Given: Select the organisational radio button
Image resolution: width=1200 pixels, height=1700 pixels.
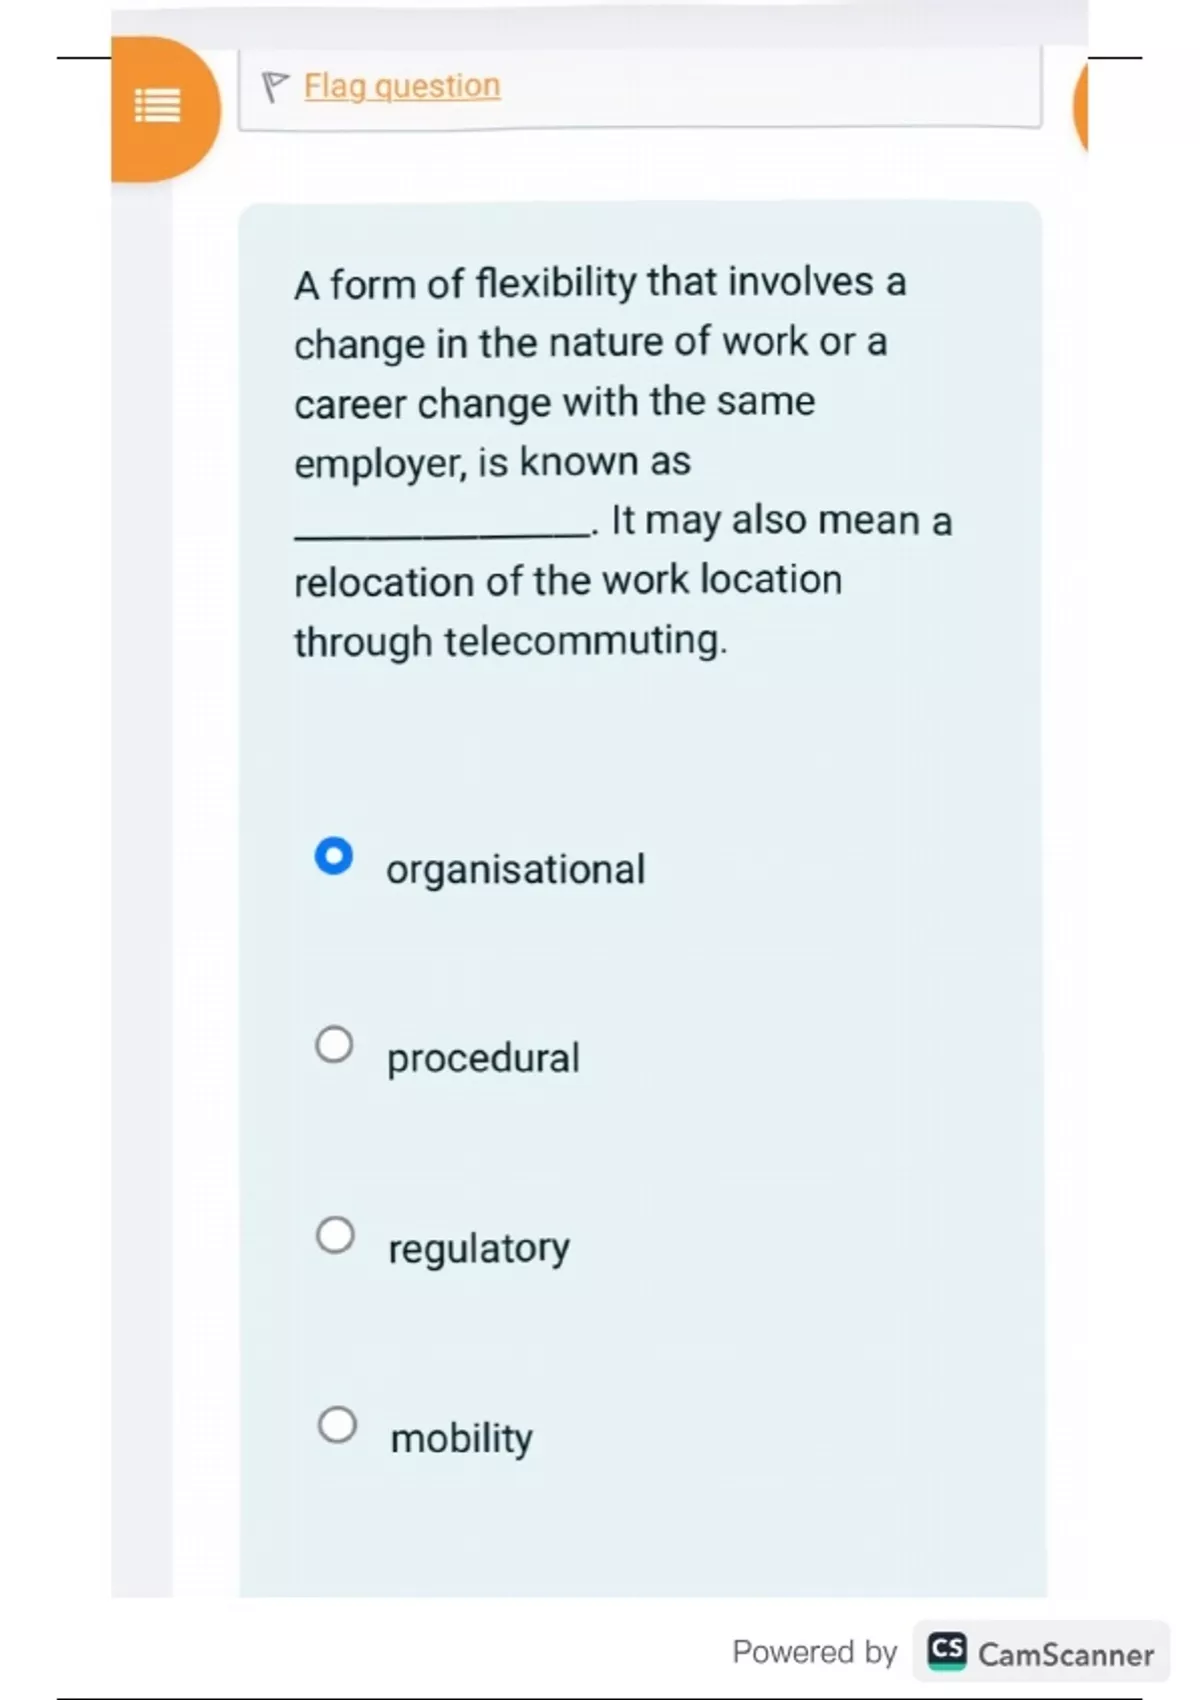Looking at the screenshot, I should (x=334, y=857).
